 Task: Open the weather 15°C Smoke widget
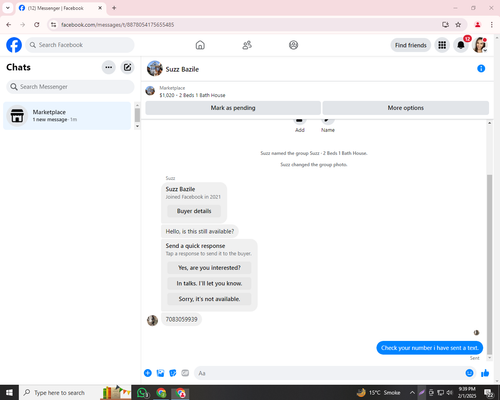(378, 393)
